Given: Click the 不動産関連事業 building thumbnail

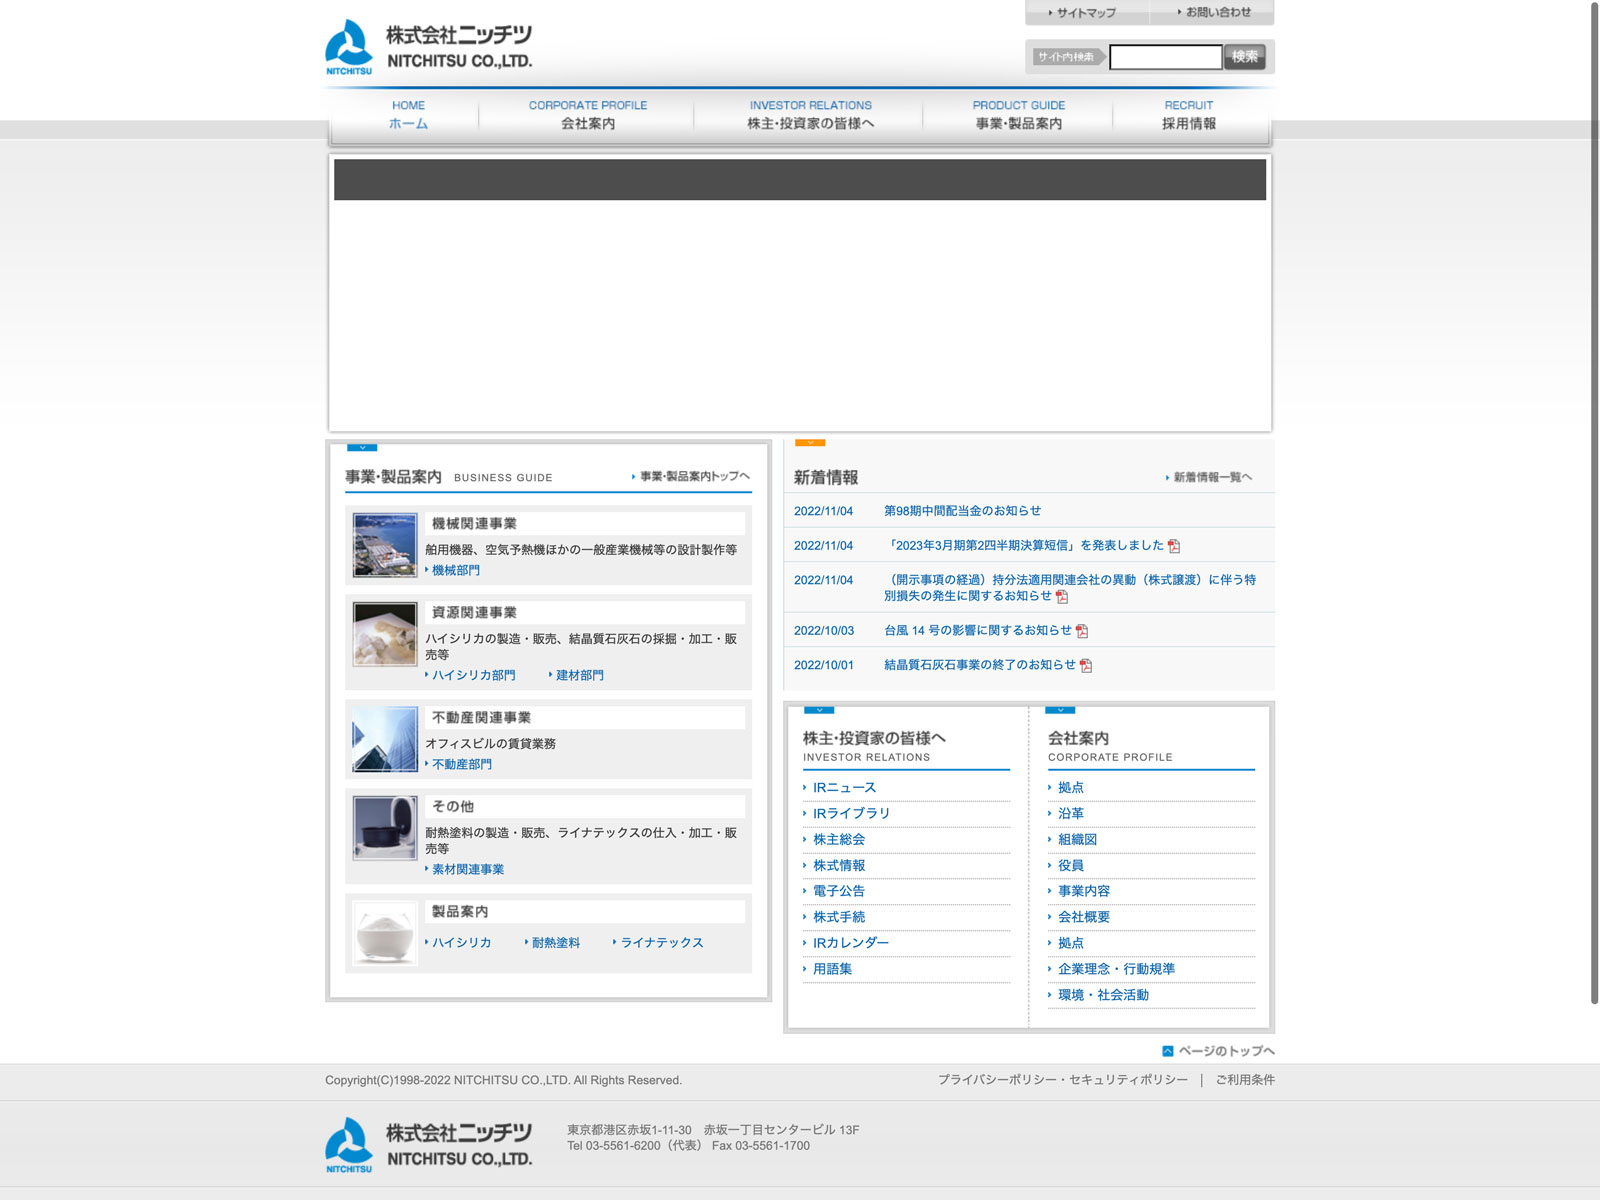Looking at the screenshot, I should point(385,740).
